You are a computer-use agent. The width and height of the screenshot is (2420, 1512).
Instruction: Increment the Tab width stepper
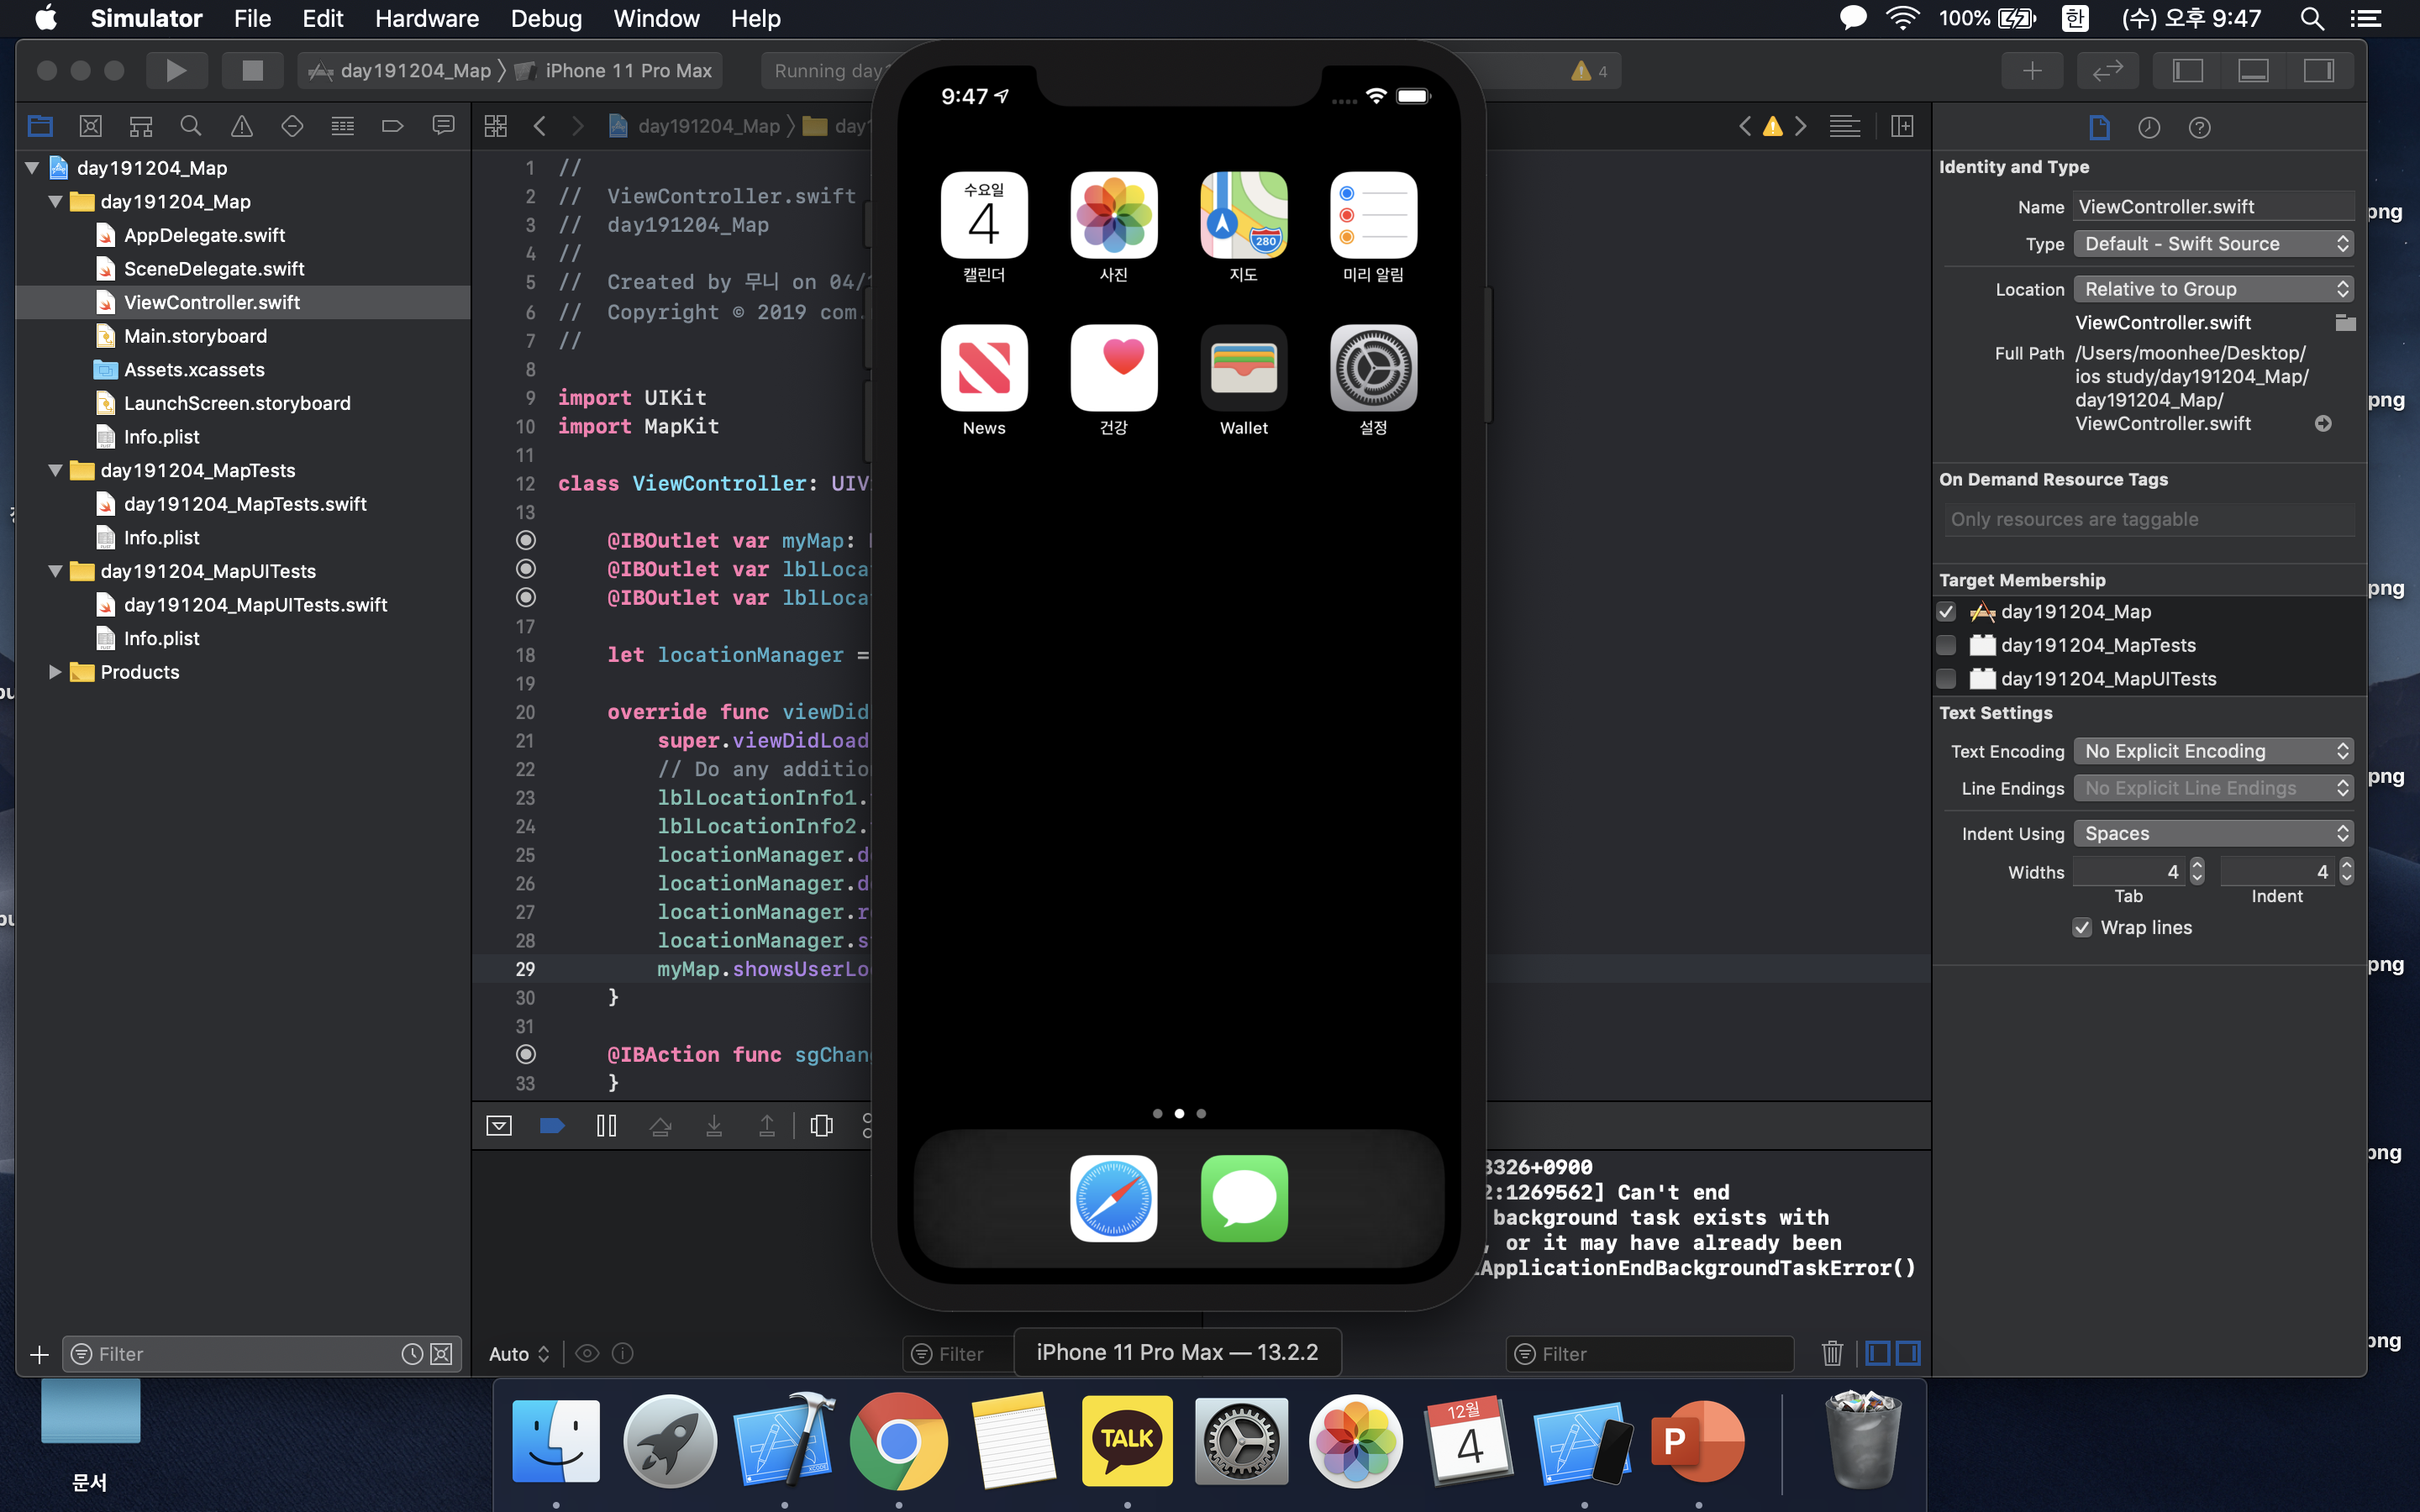point(2197,865)
